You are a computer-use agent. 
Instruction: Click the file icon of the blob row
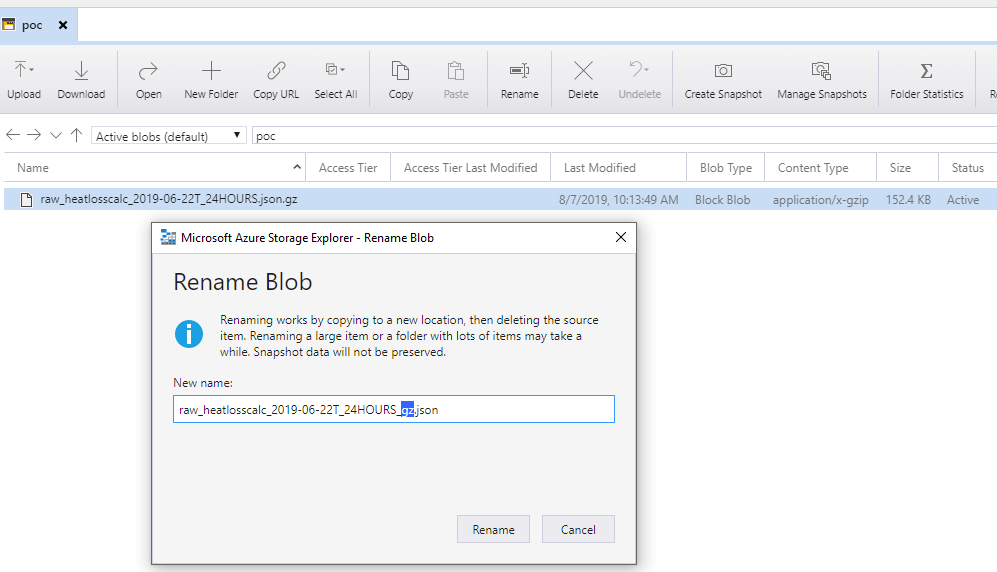click(26, 200)
